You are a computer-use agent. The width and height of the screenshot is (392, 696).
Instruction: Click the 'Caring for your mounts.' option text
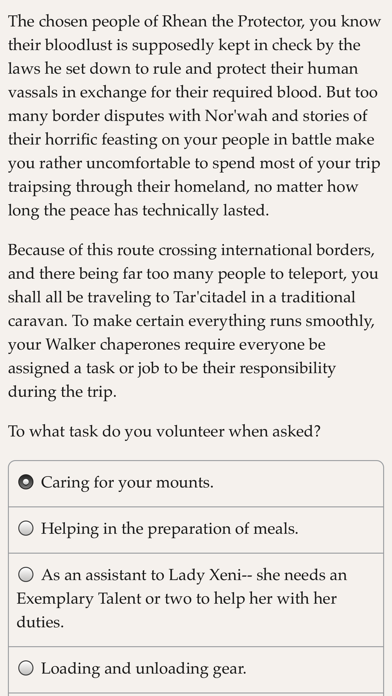tap(127, 483)
